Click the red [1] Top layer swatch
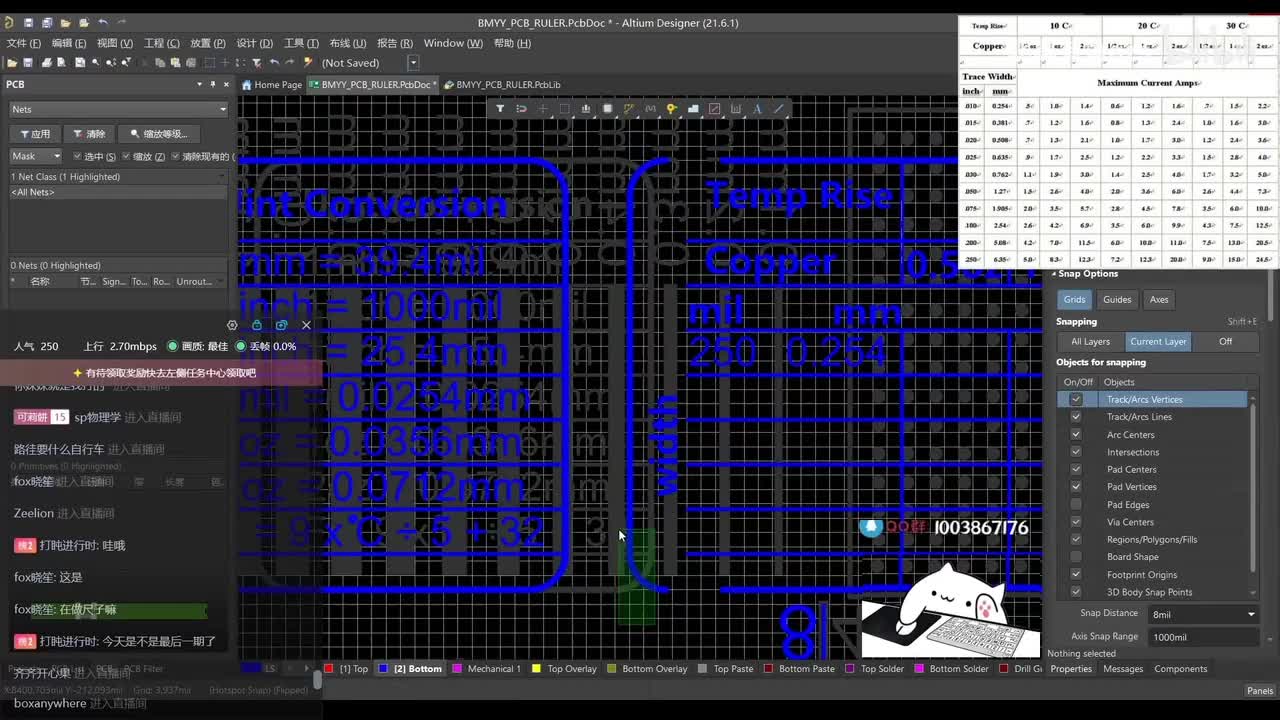 pyautogui.click(x=329, y=669)
